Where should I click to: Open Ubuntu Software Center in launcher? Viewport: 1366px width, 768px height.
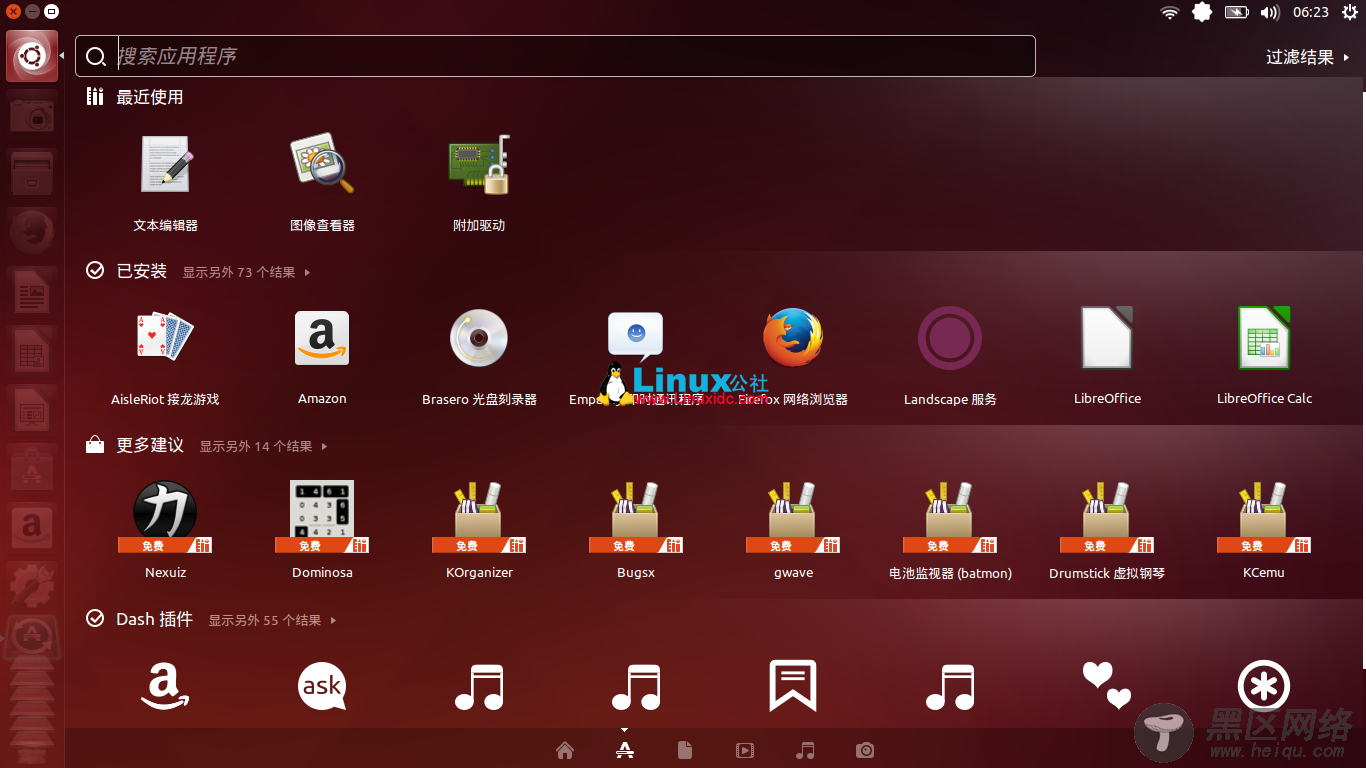[32, 468]
